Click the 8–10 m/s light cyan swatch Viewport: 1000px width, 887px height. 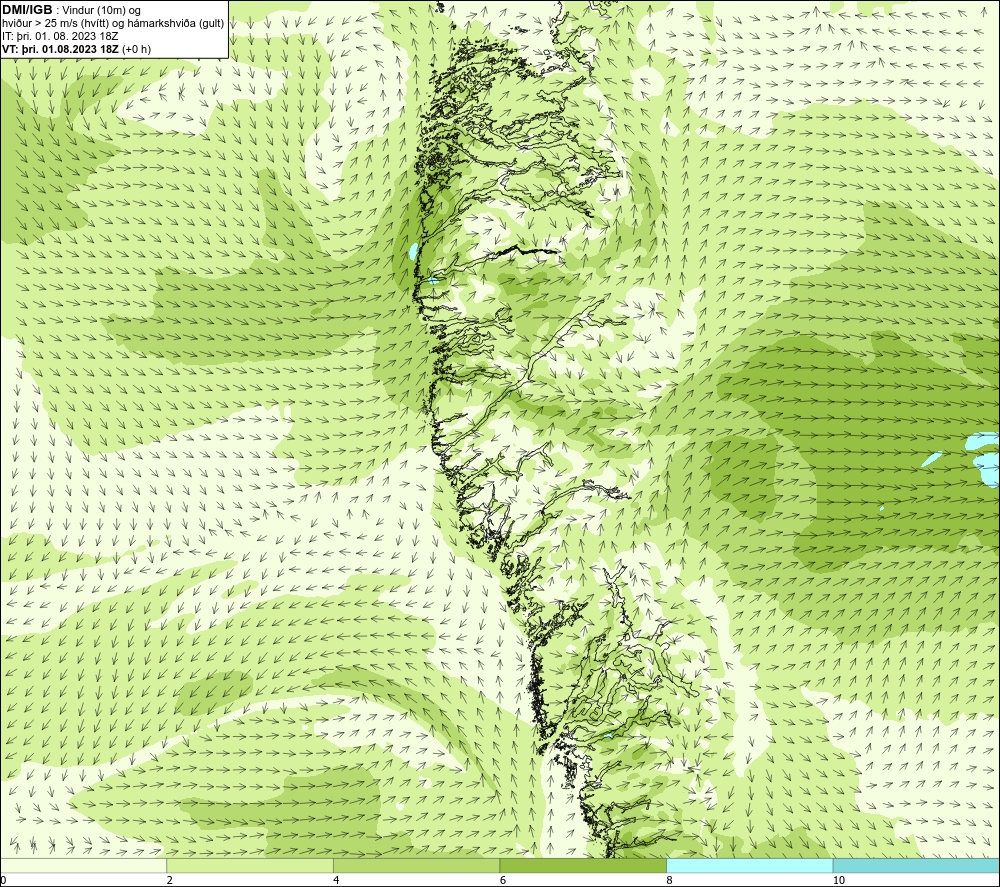(749, 865)
